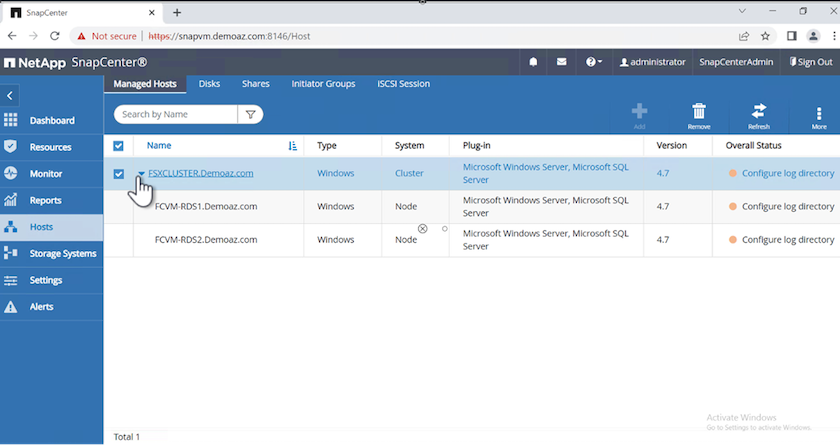Open the help question mark dropdown
The image size is (840, 446).
593,62
